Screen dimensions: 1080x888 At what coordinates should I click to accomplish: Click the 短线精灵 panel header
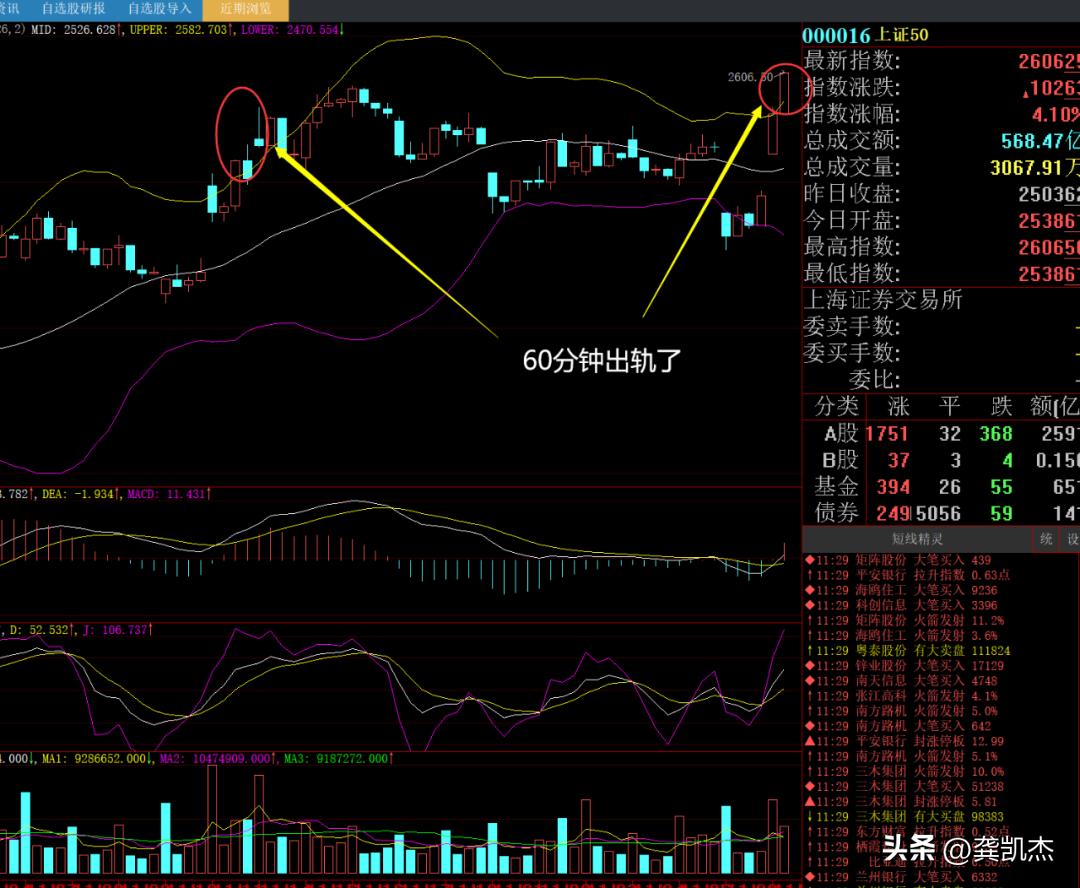(918, 539)
